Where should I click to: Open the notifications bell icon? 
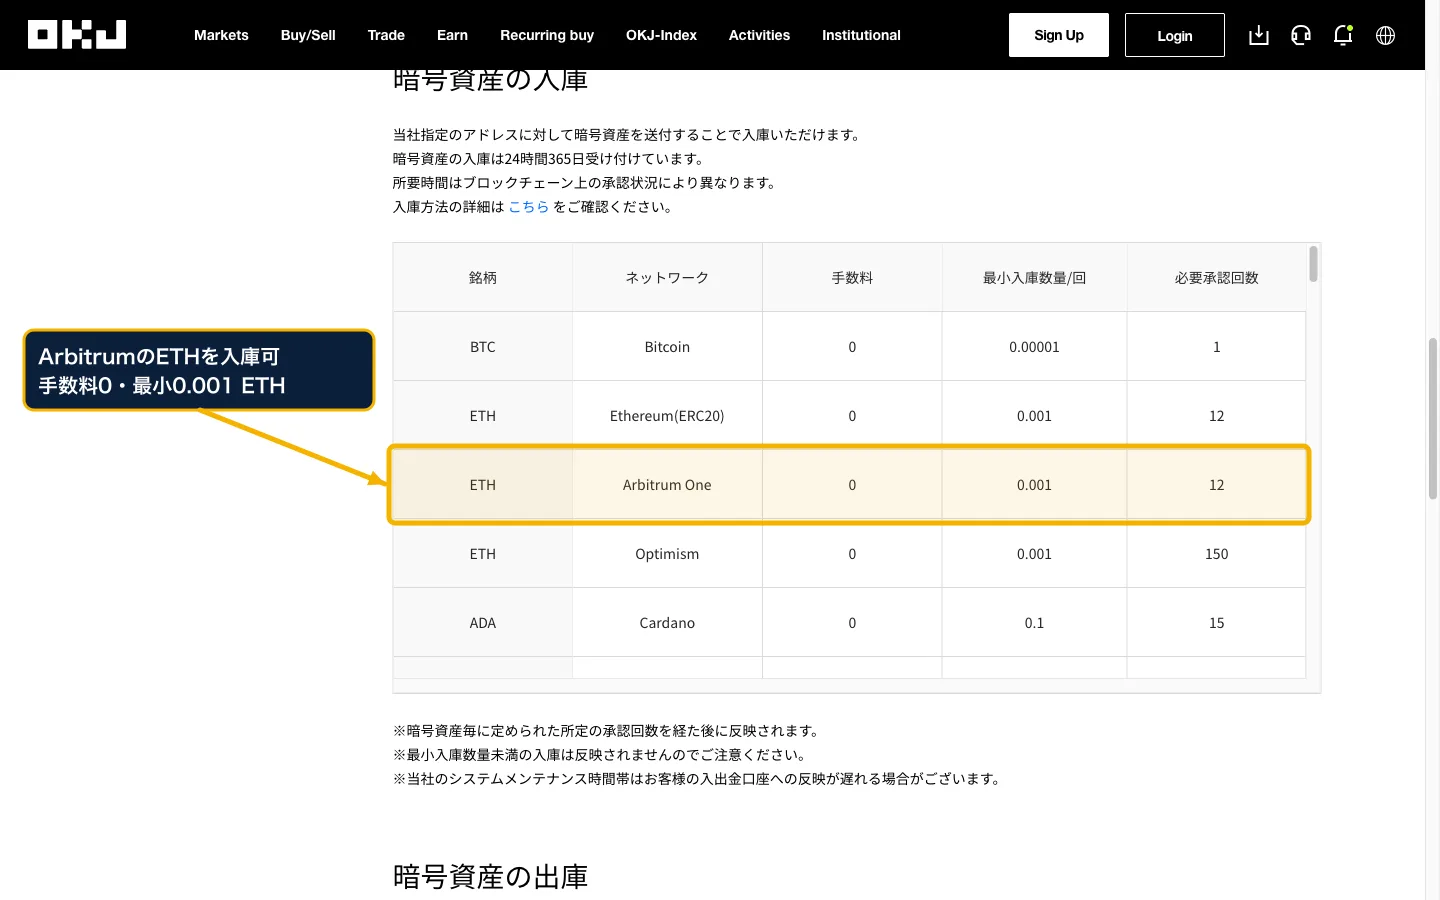[1343, 35]
